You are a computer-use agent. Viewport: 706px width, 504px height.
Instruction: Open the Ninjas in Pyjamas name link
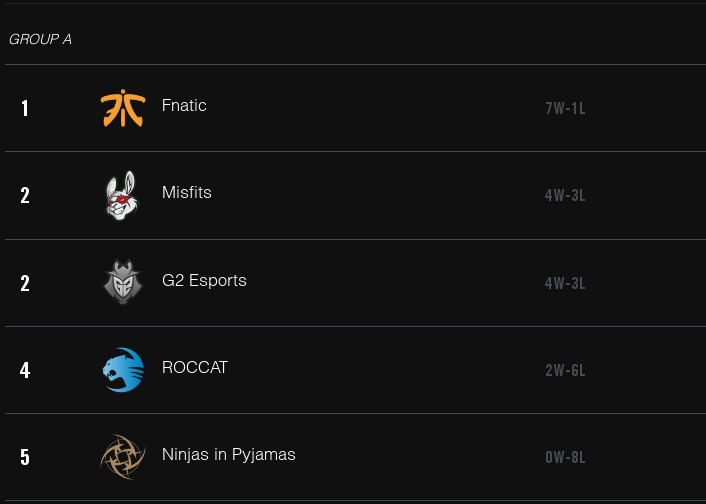coord(229,454)
